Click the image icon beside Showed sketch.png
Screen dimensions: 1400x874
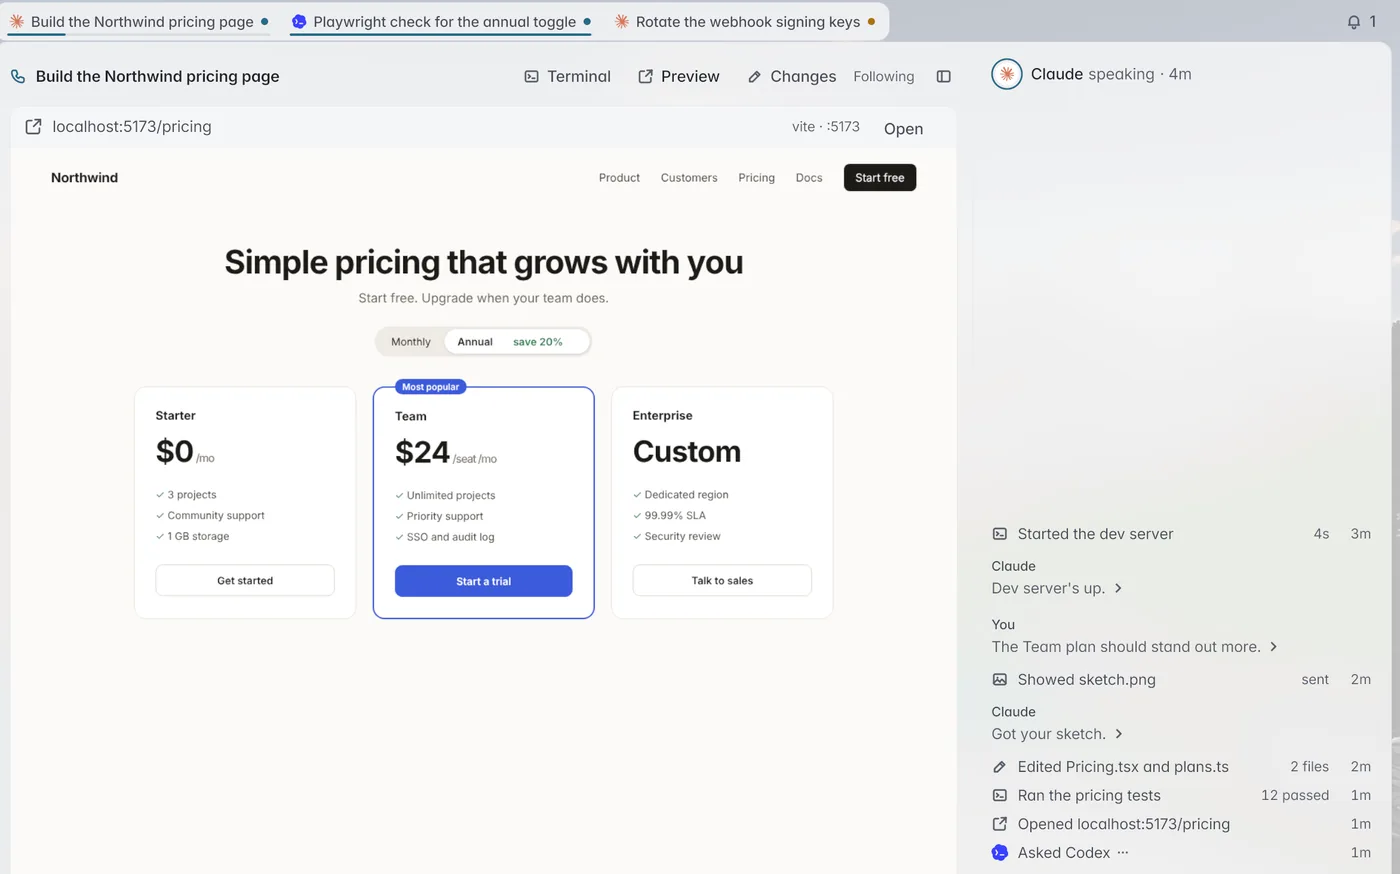pyautogui.click(x=999, y=679)
